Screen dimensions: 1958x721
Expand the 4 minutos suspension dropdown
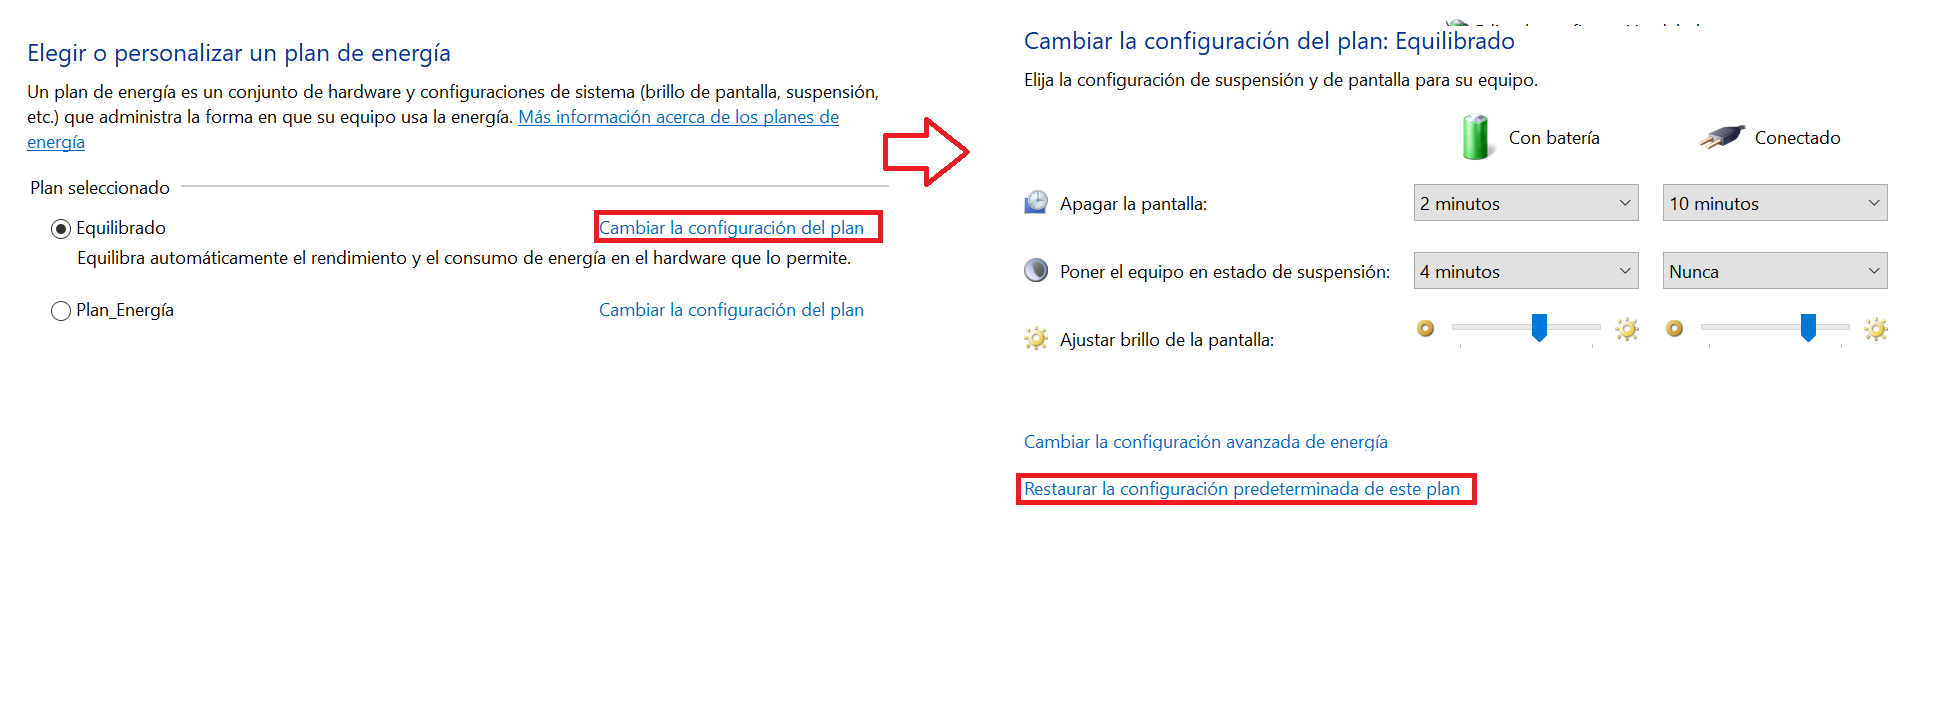tap(1526, 271)
